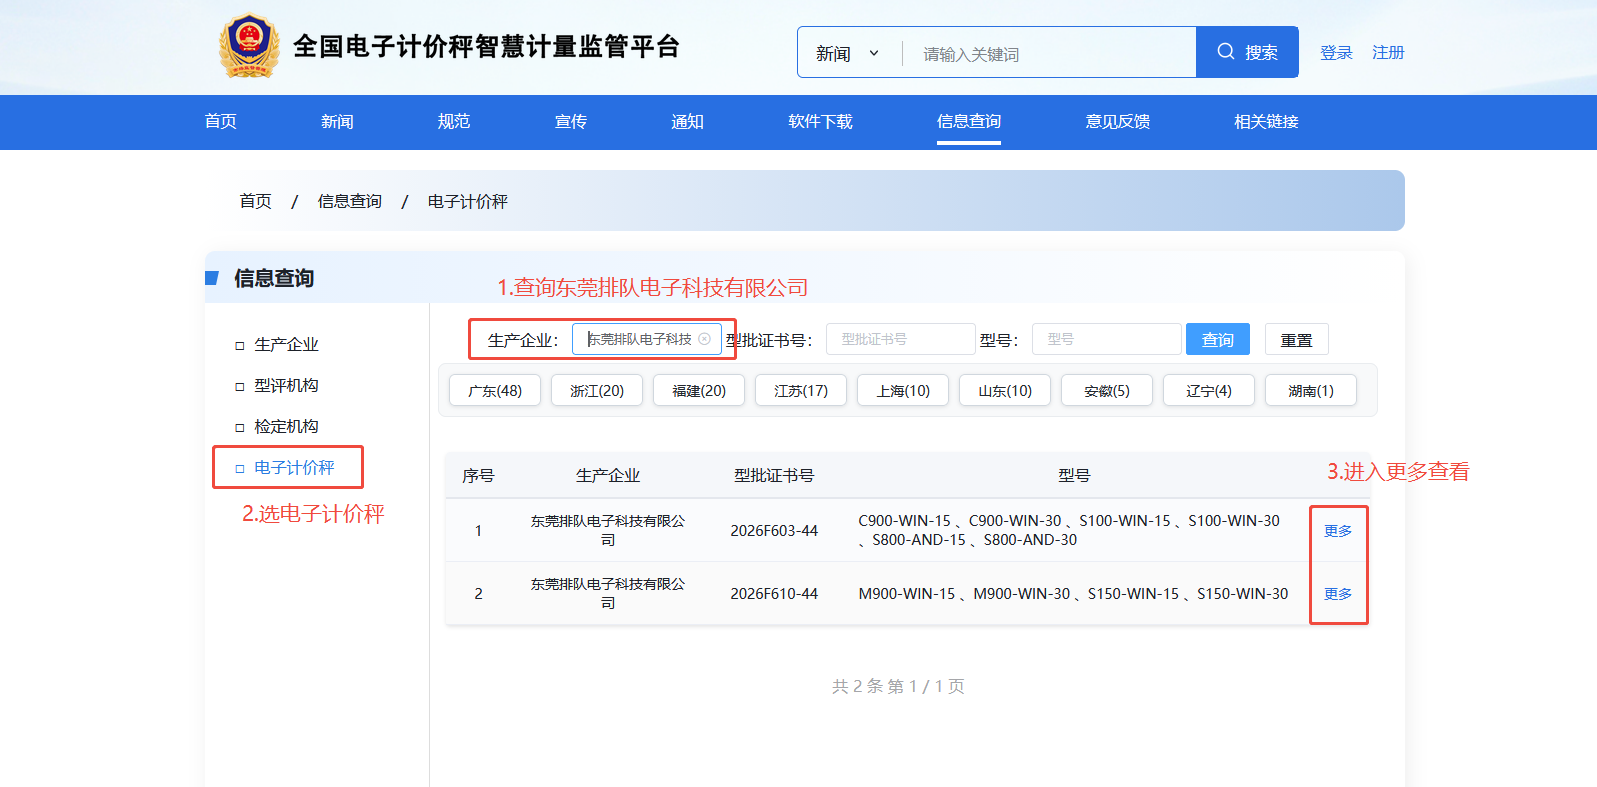The image size is (1597, 787).
Task: Click the 重置 reset button
Action: pyautogui.click(x=1296, y=339)
